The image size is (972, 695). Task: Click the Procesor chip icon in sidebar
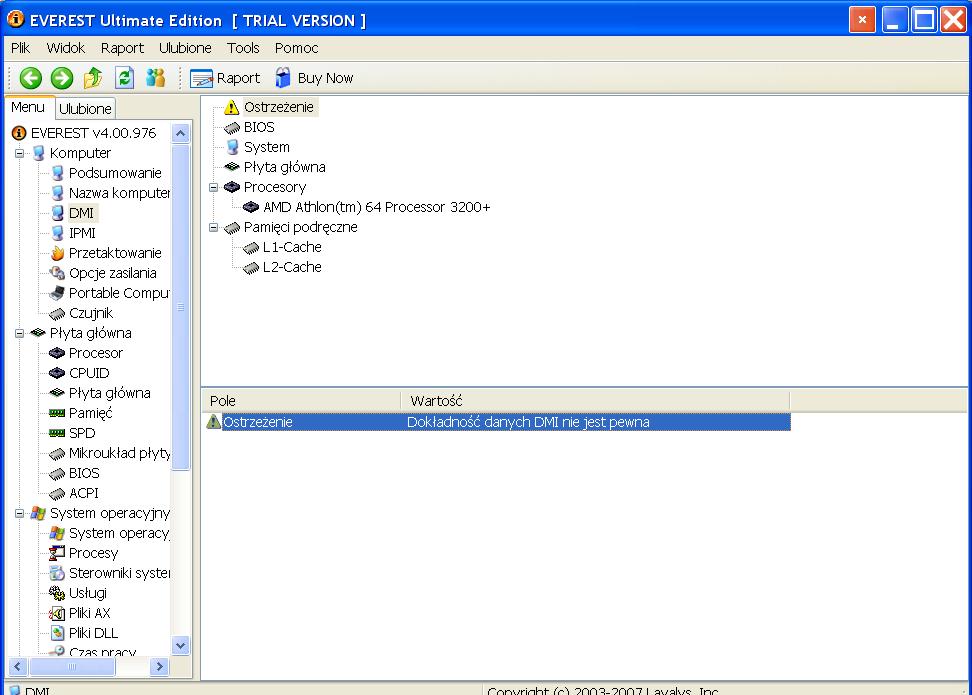(x=57, y=353)
